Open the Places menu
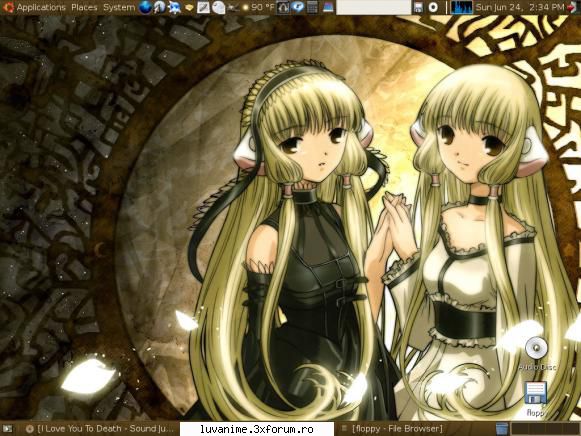This screenshot has height=436, width=581. [x=84, y=7]
